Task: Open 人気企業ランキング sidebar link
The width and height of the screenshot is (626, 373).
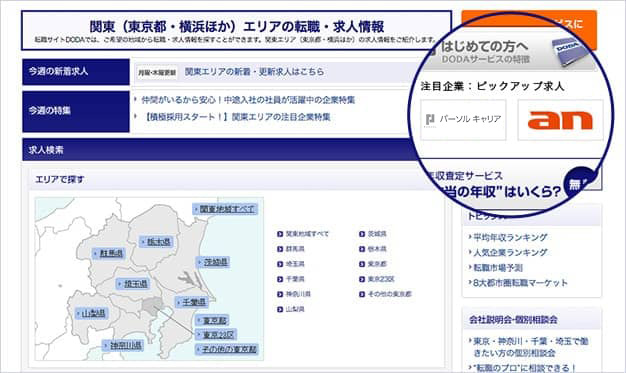Action: [510, 253]
